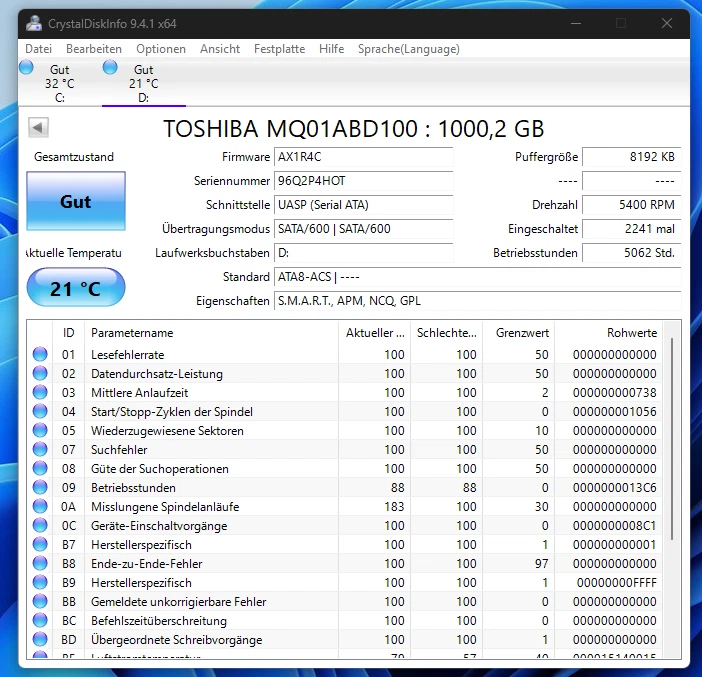This screenshot has width=702, height=677.
Task: Open the Datei menu
Action: pyautogui.click(x=39, y=49)
